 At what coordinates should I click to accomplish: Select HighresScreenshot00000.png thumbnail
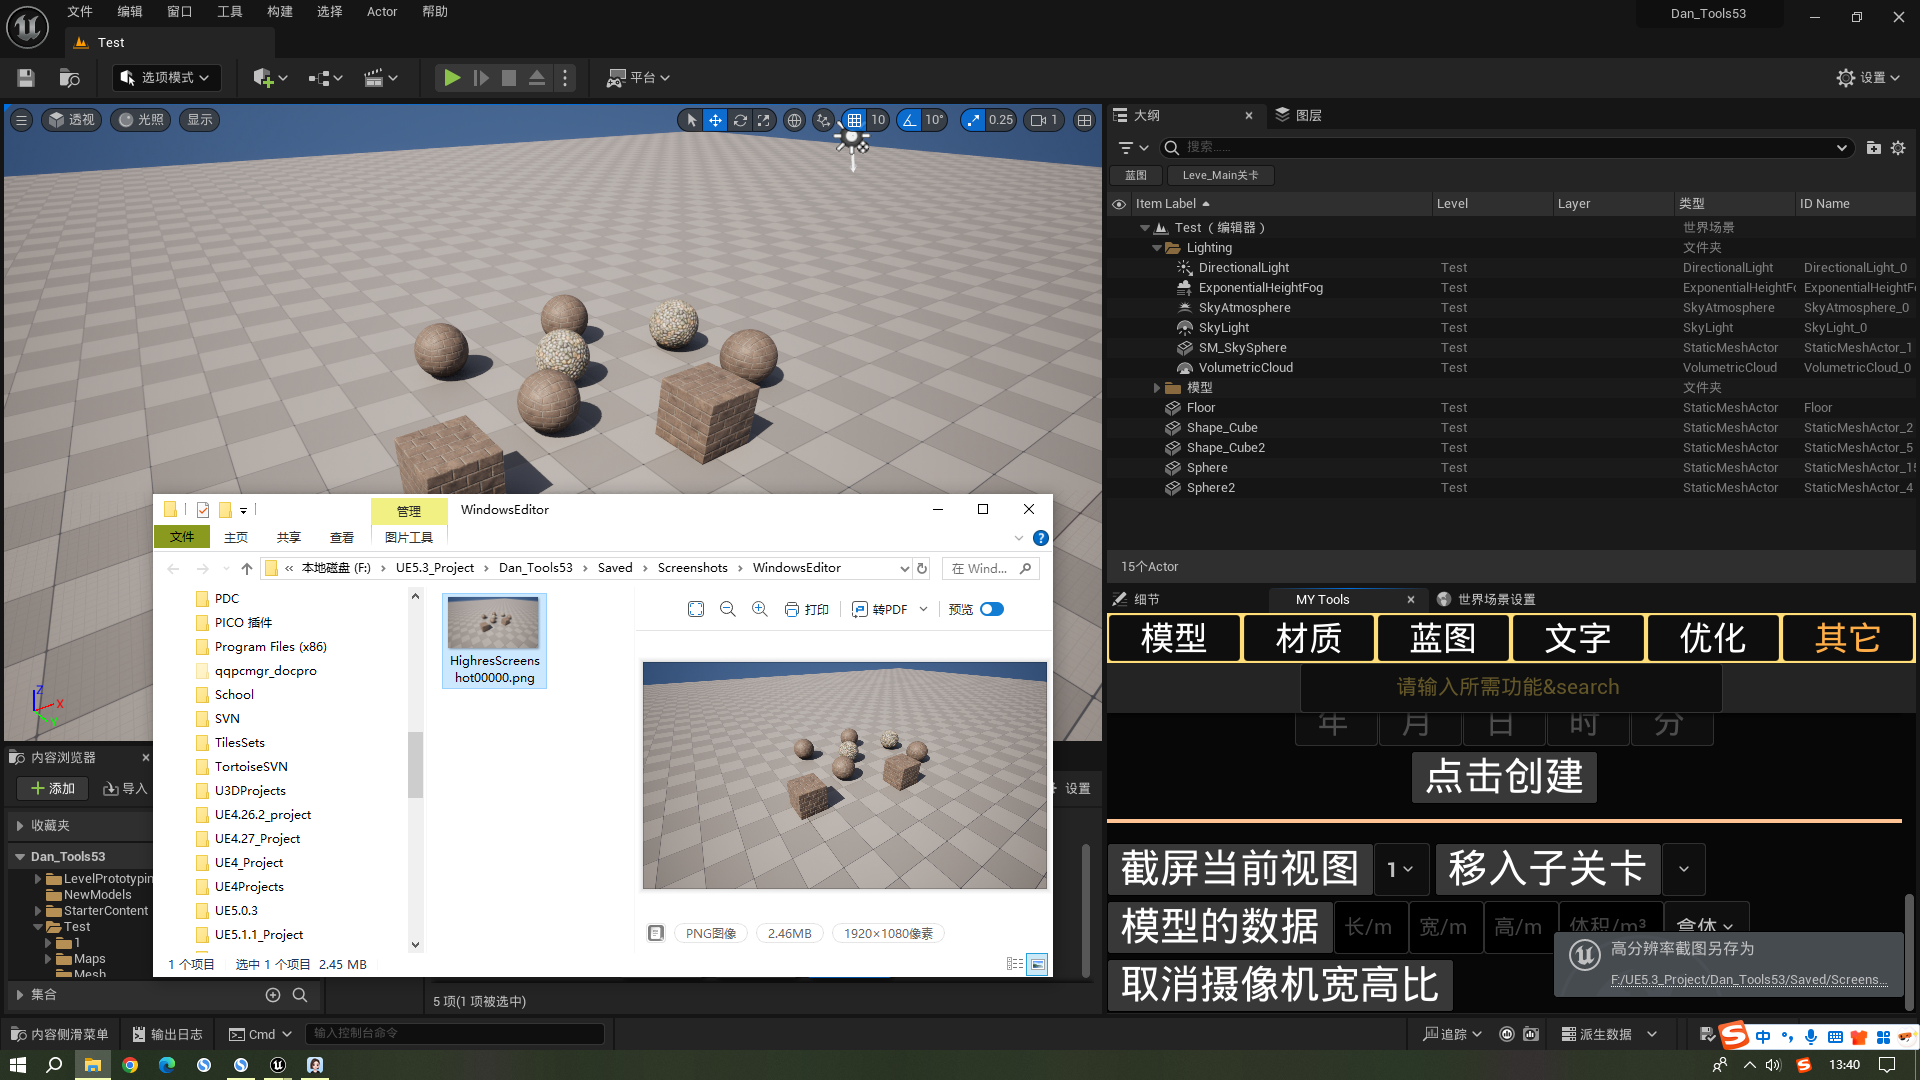point(494,641)
